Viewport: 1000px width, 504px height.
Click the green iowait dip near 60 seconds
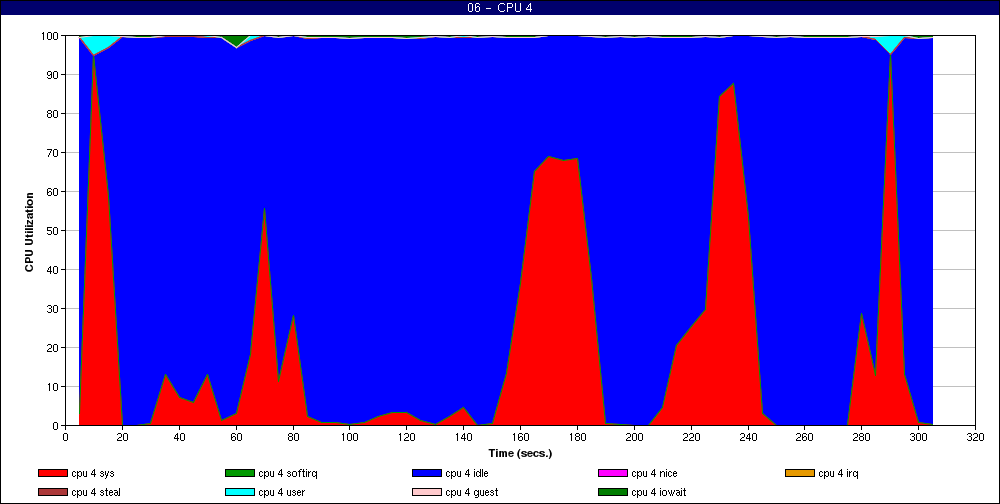click(237, 41)
